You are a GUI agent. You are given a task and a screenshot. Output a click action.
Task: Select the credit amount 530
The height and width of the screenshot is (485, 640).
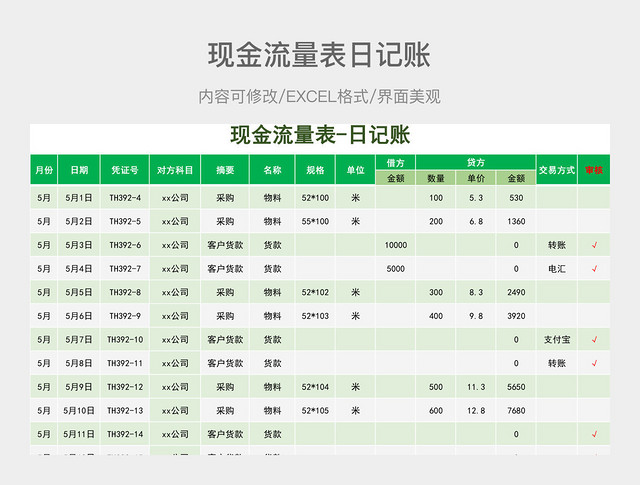pyautogui.click(x=516, y=198)
